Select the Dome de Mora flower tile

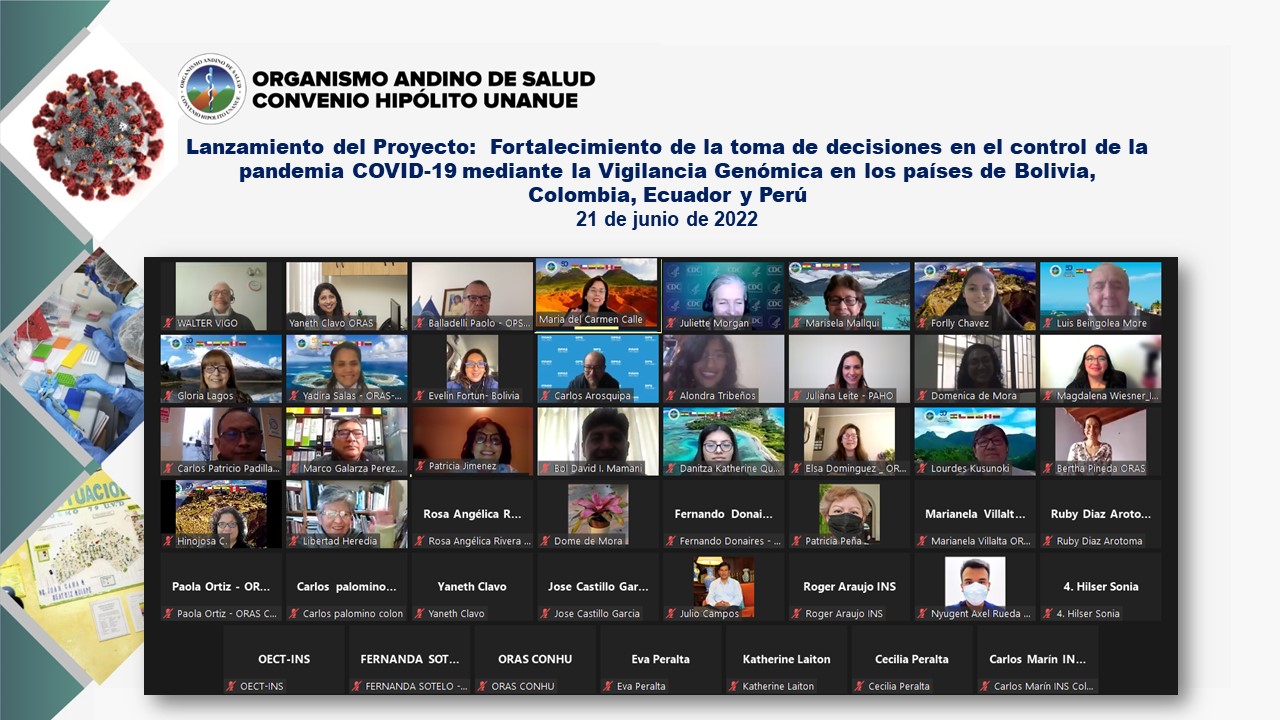[597, 512]
